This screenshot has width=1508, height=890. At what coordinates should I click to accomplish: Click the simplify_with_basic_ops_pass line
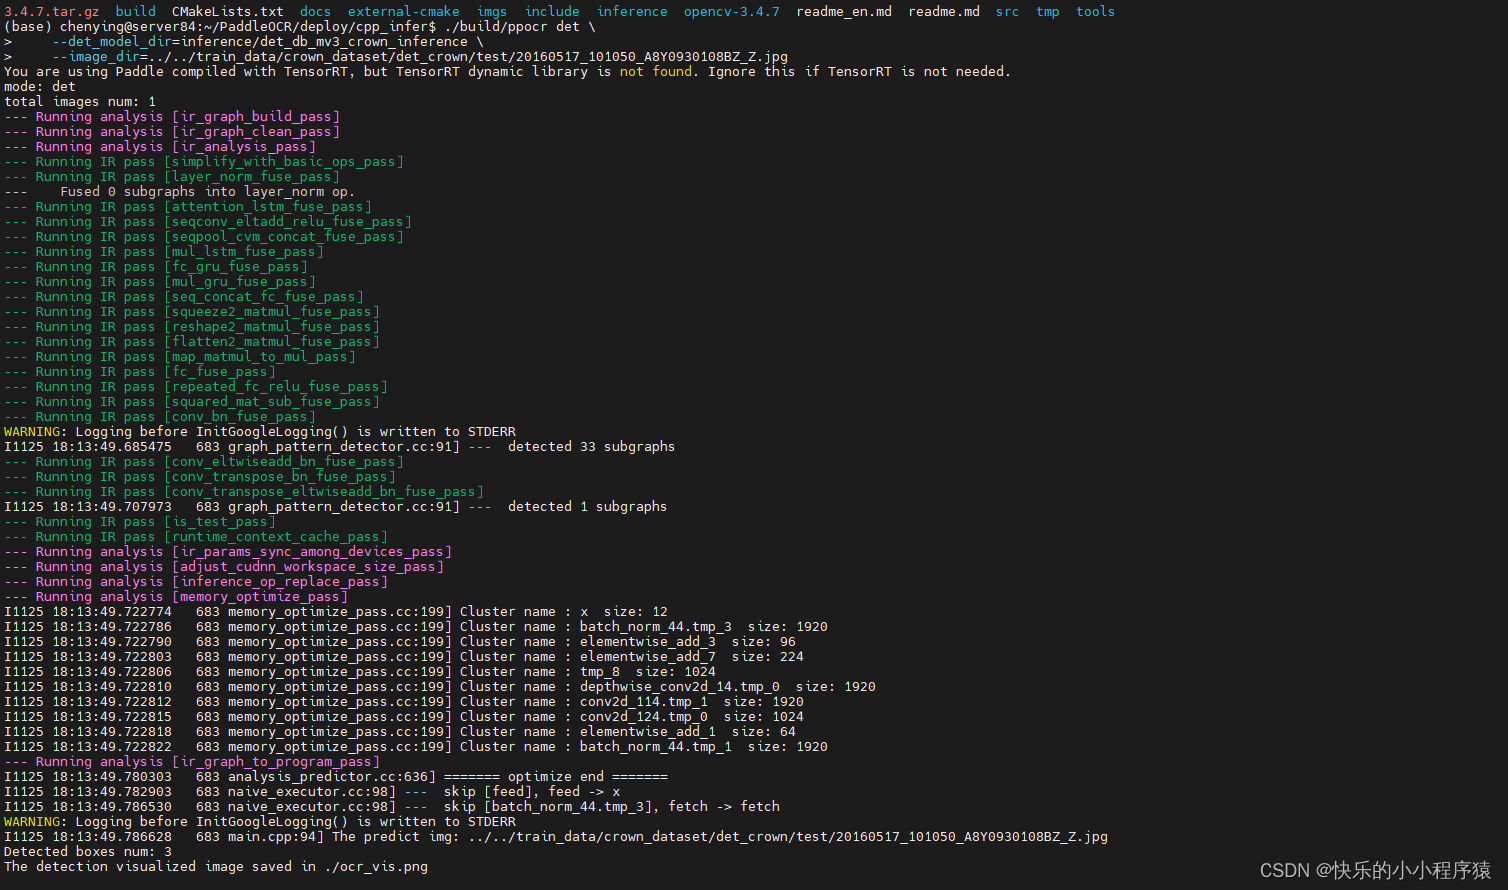pos(204,162)
